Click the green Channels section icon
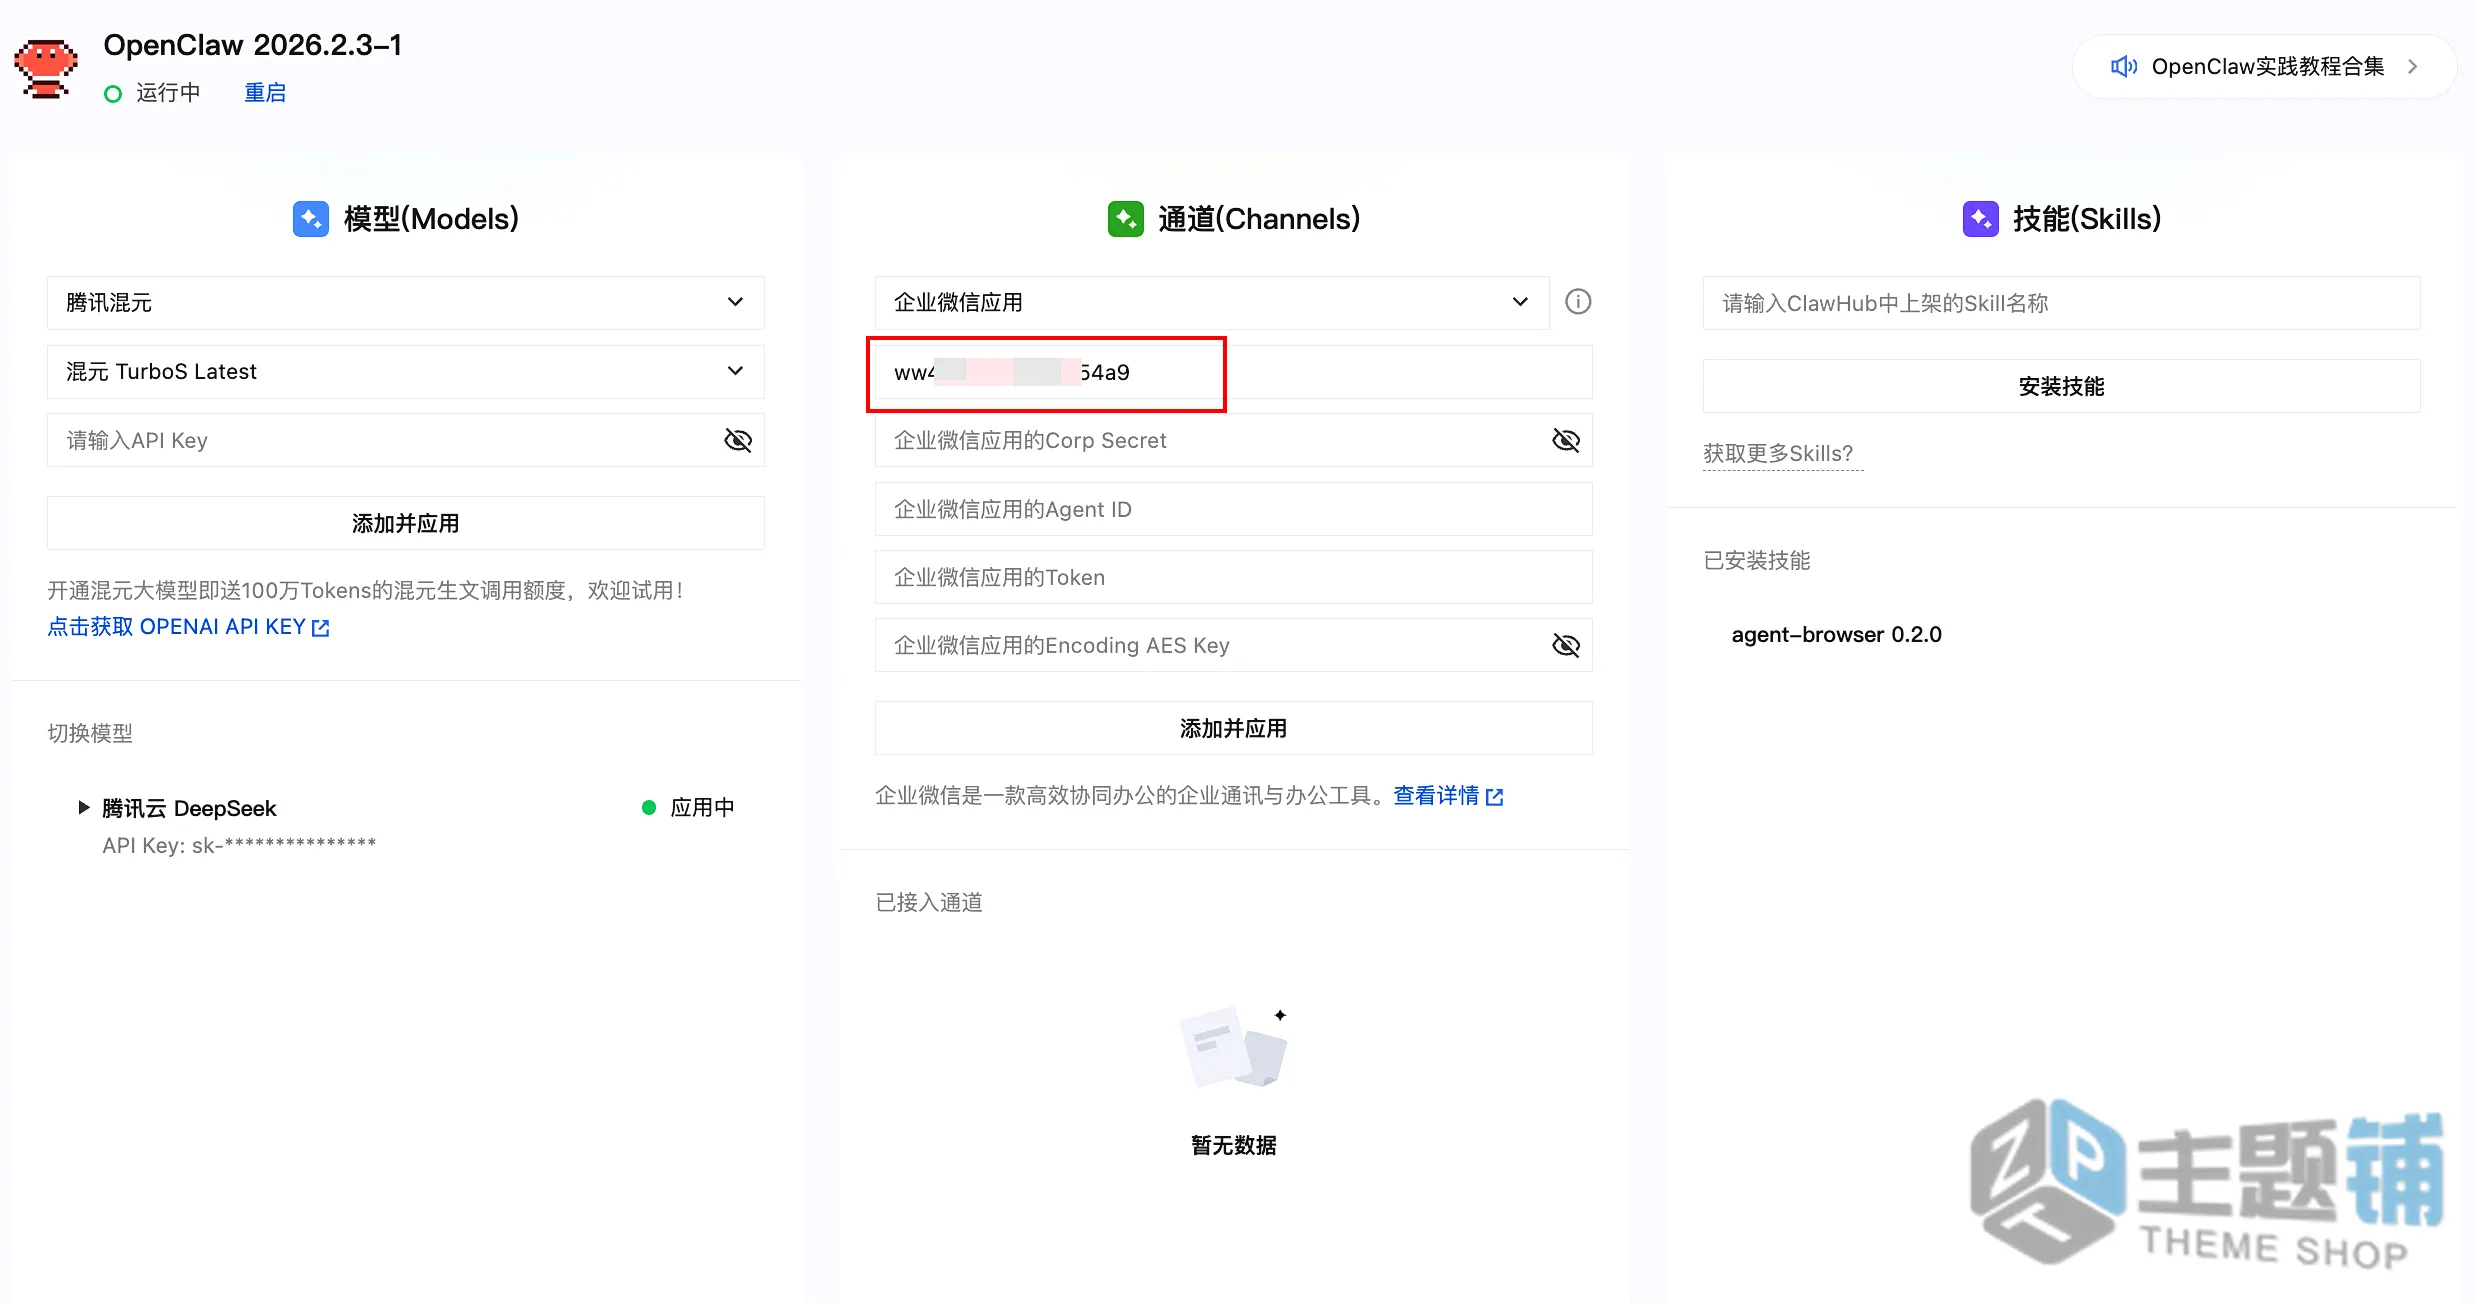This screenshot has width=2476, height=1304. tap(1126, 219)
